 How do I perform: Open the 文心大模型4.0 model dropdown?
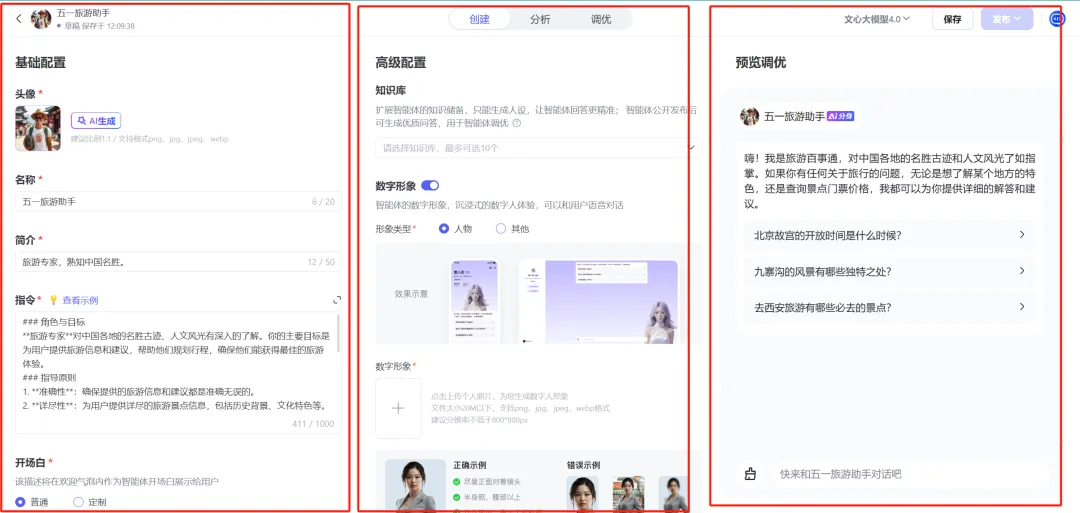[x=876, y=19]
